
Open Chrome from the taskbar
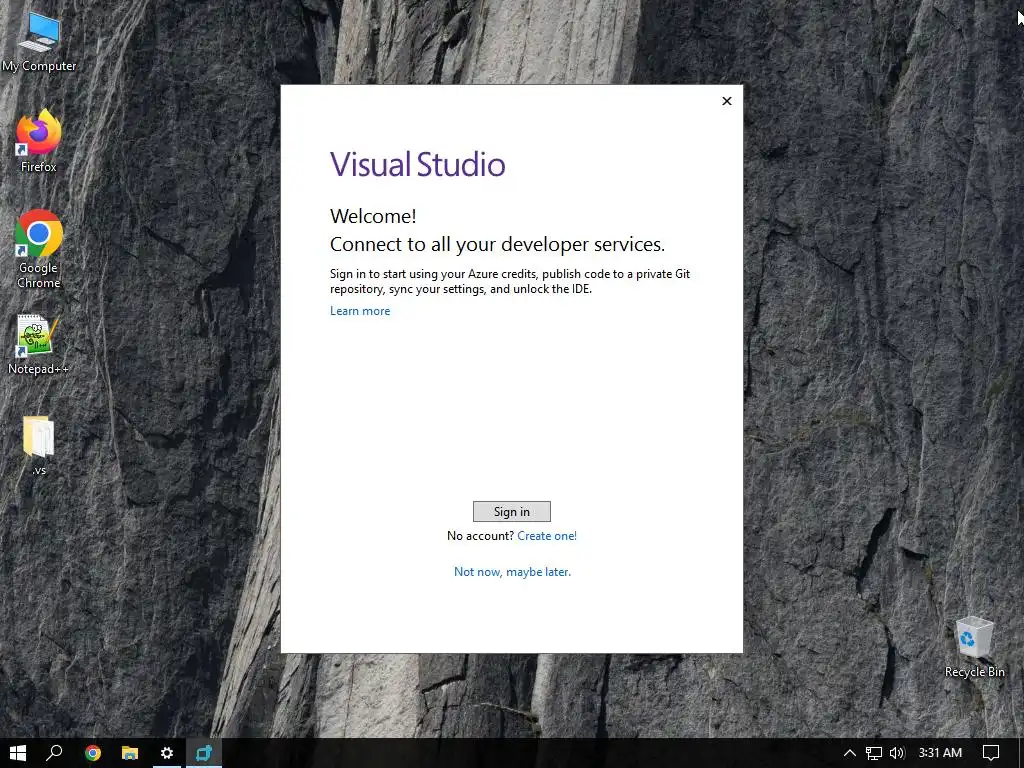[x=93, y=753]
